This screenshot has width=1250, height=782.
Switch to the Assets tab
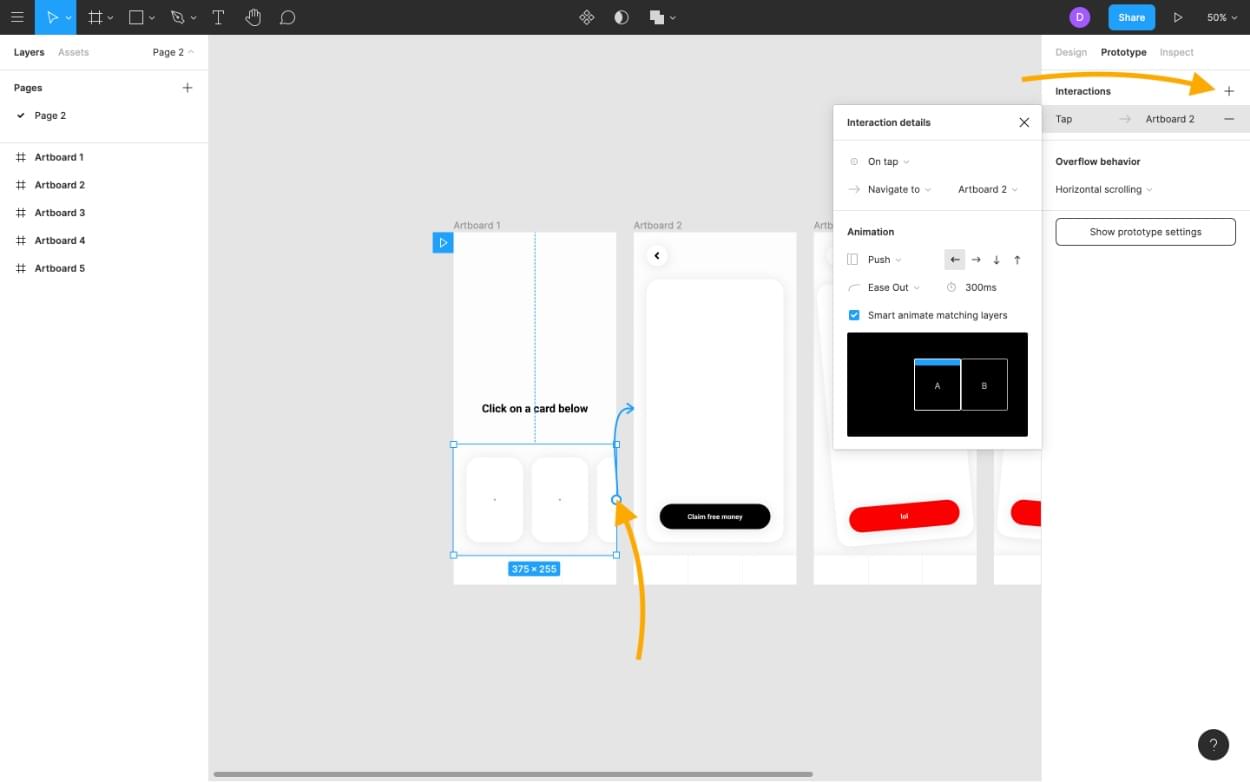(x=73, y=52)
